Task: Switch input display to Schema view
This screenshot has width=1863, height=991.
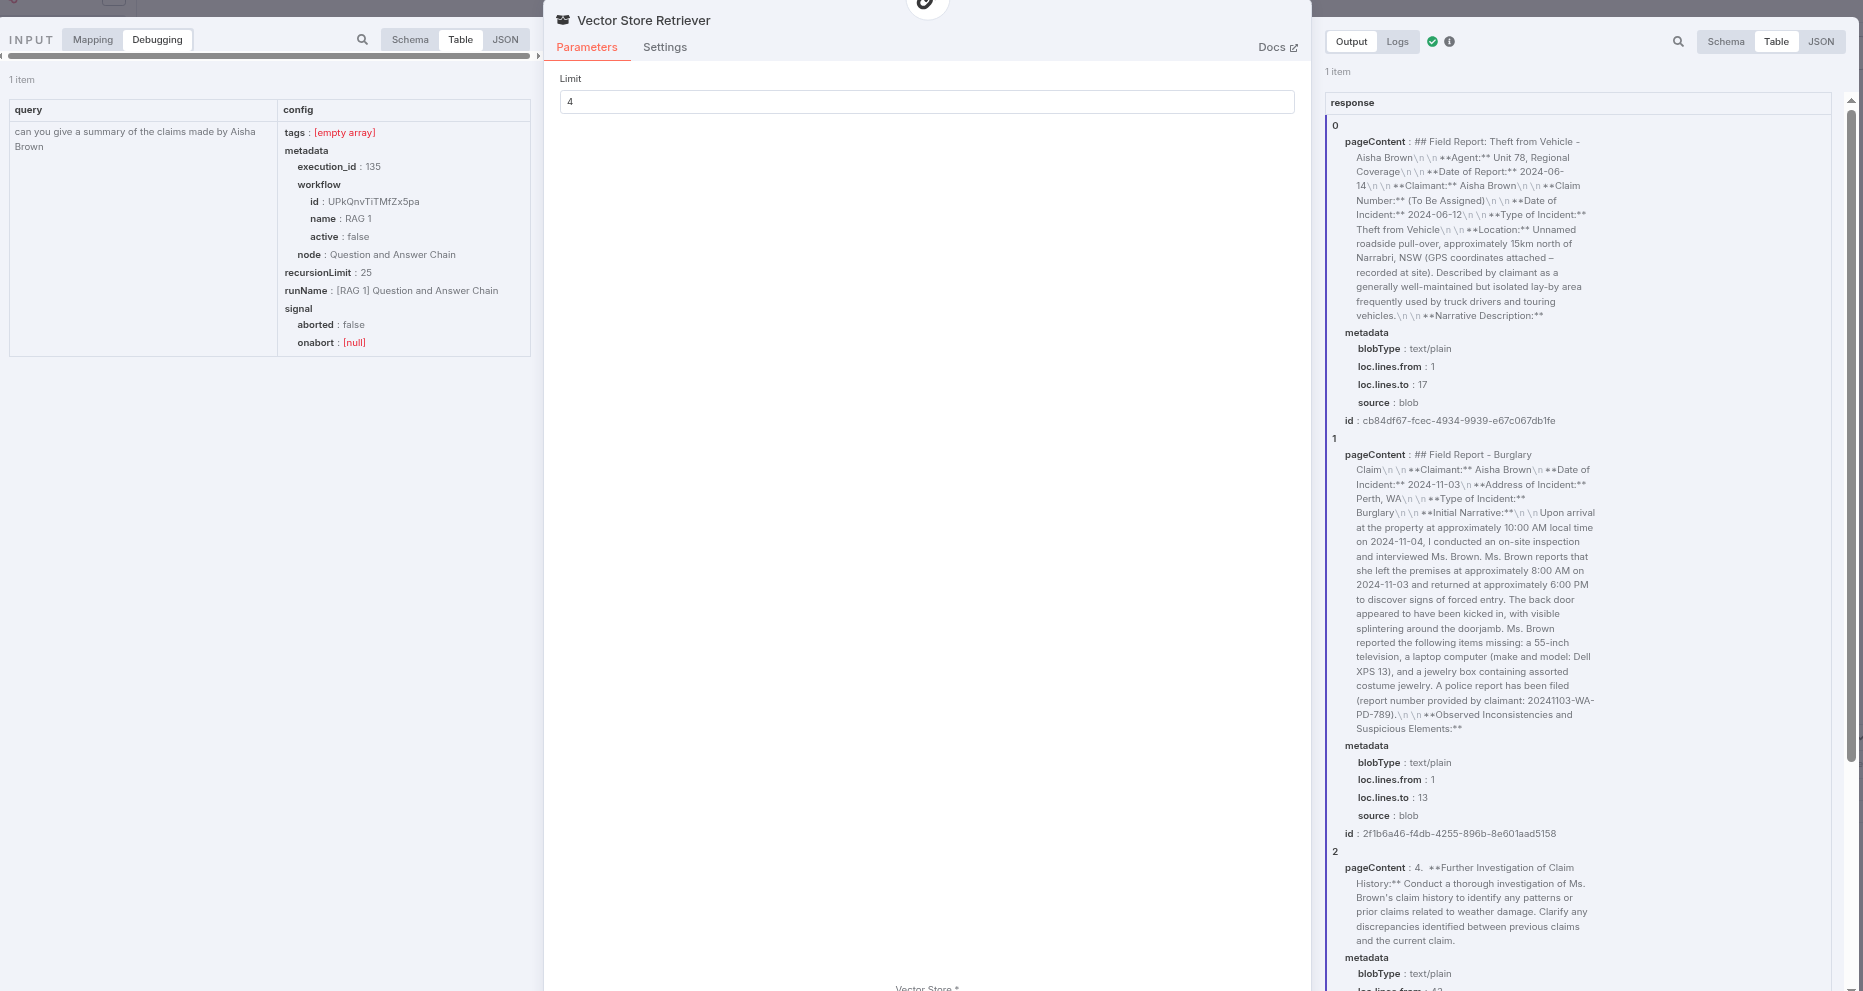Action: pyautogui.click(x=410, y=40)
